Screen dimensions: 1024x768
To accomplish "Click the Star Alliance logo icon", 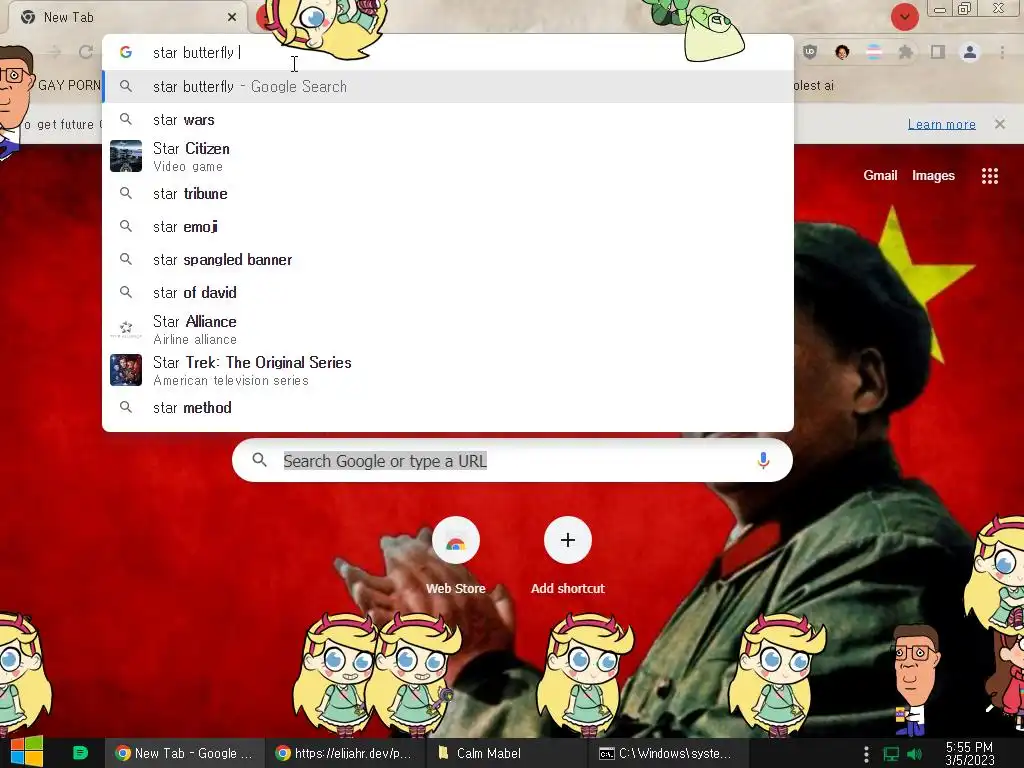I will click(x=126, y=329).
